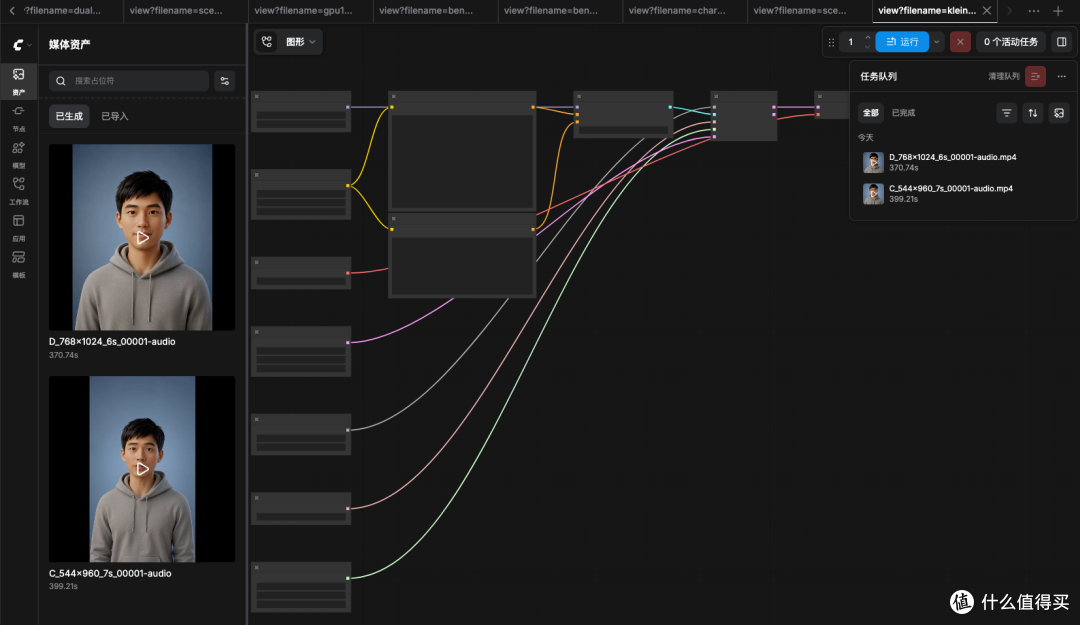
Task: Click the search magnifier icon in media assets
Action: (x=61, y=81)
